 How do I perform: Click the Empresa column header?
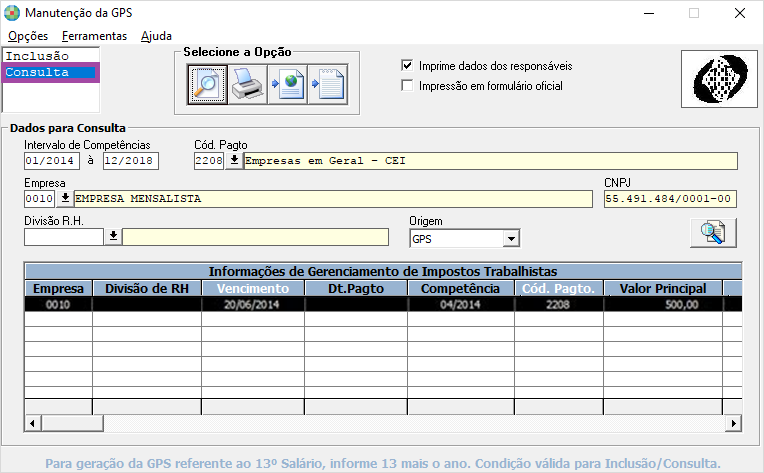coord(58,288)
